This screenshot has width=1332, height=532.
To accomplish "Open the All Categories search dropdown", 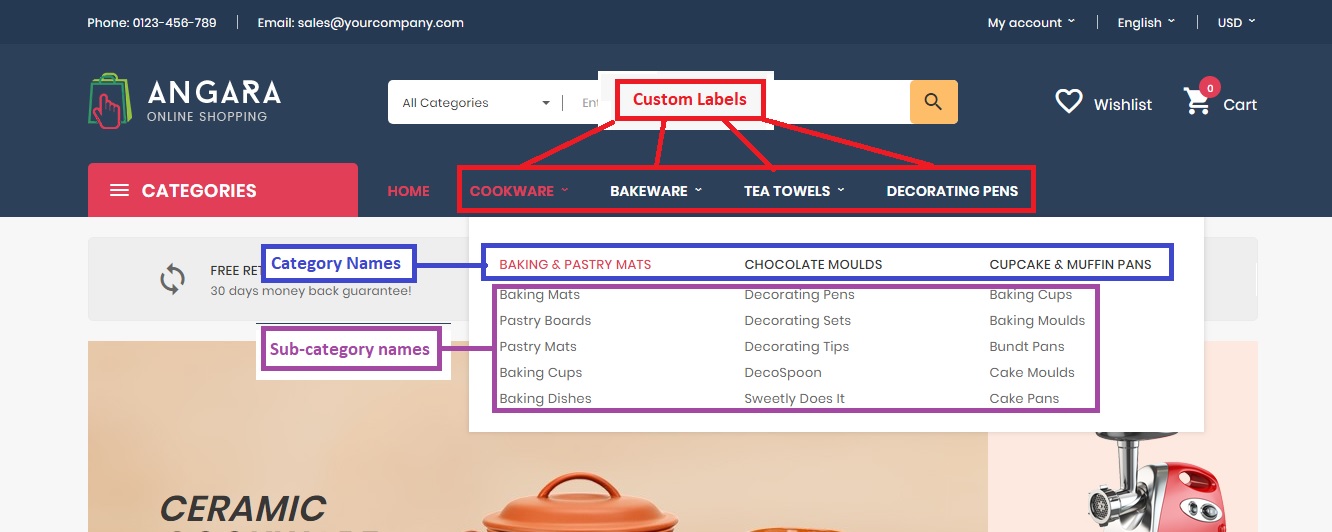I will [x=475, y=102].
